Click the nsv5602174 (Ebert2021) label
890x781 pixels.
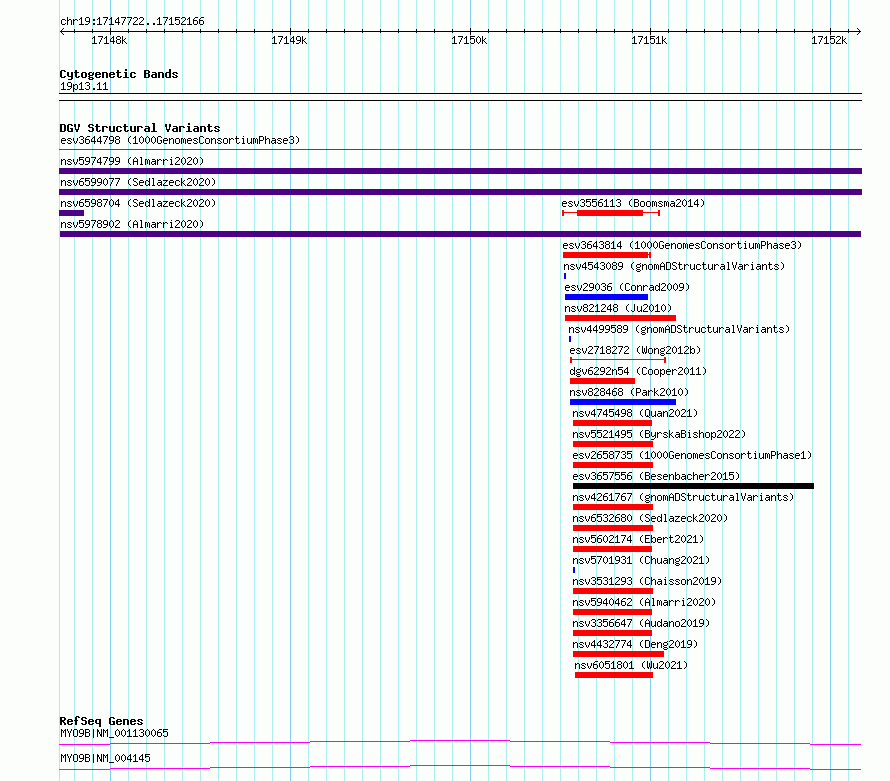[x=638, y=539]
